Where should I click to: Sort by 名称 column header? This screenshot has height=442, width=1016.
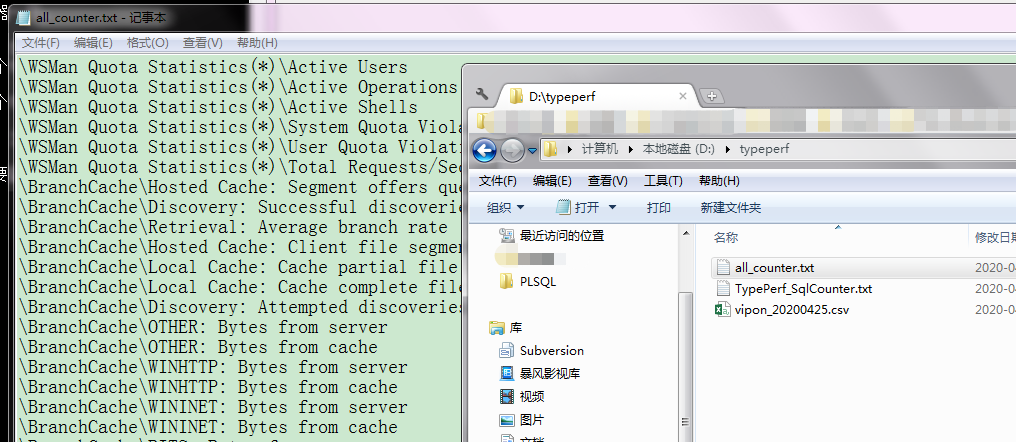(726, 237)
